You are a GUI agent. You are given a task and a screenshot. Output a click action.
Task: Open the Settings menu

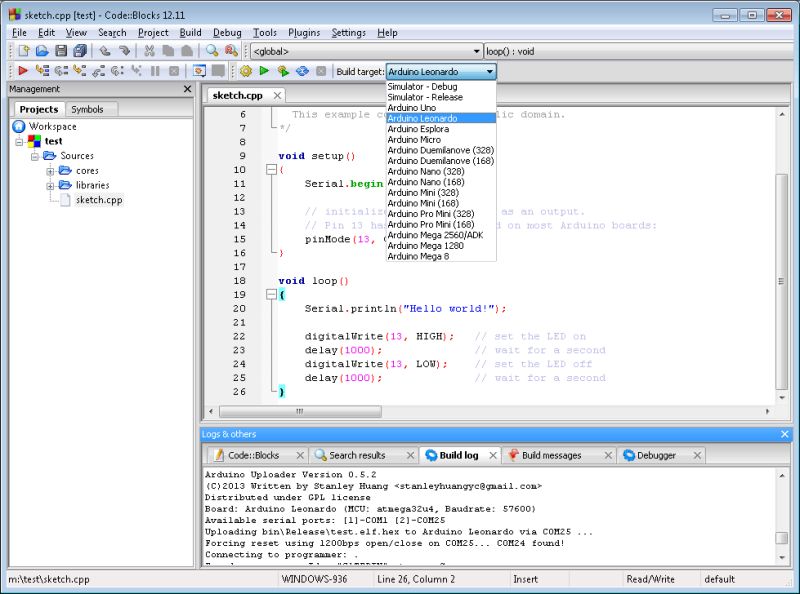click(x=348, y=32)
